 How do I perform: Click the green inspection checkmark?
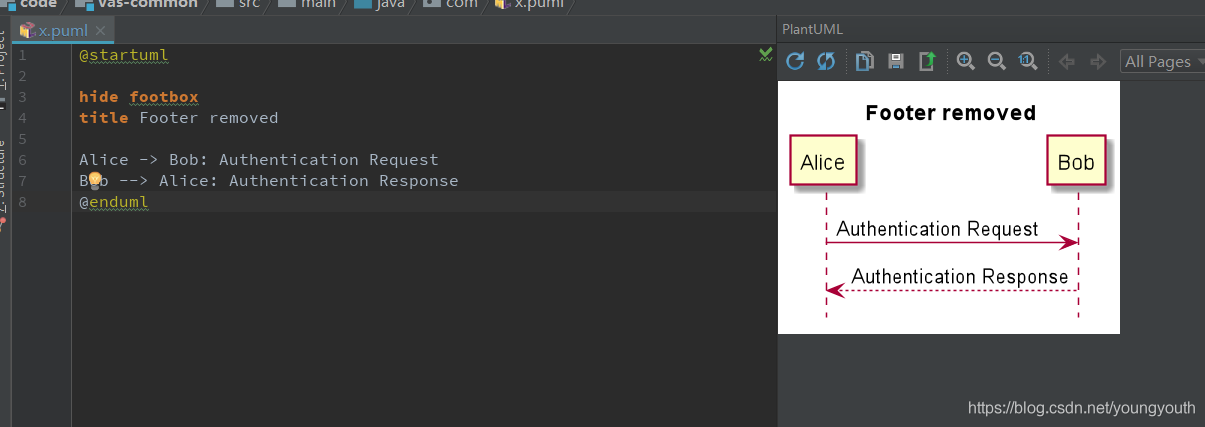766,53
